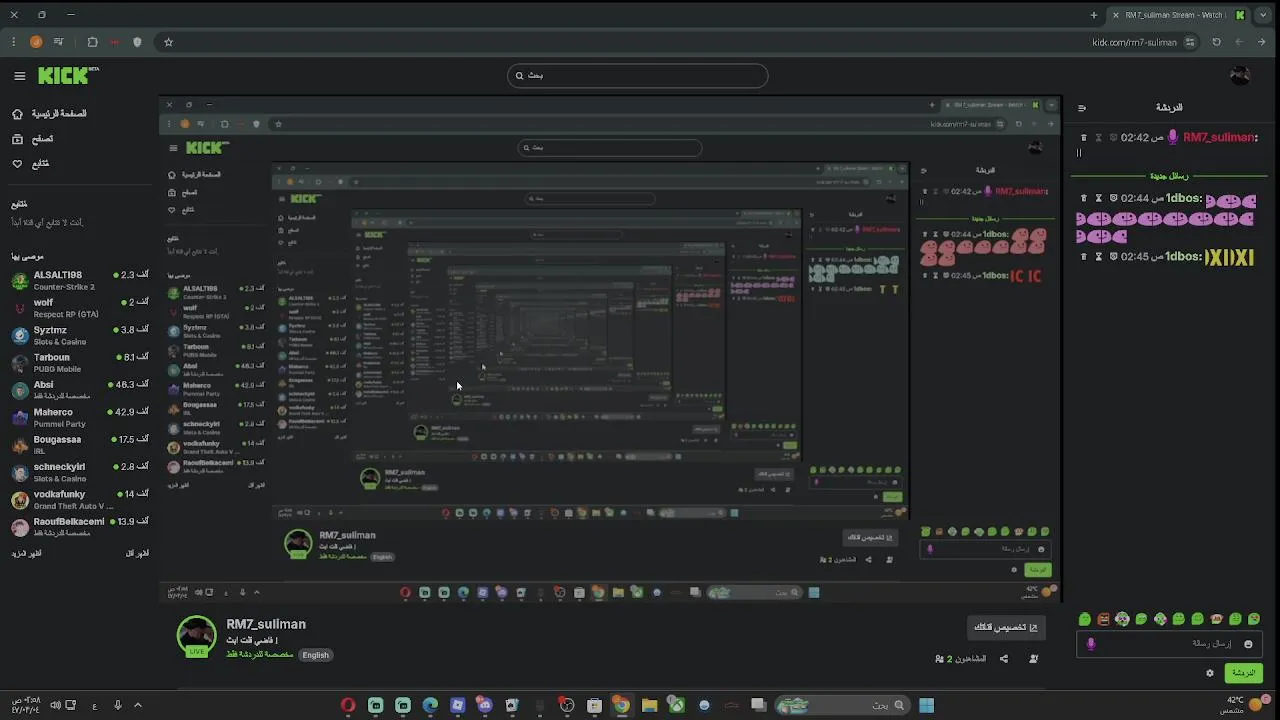Click the stream video player
Viewport: 1280px width, 720px height.
[610, 349]
